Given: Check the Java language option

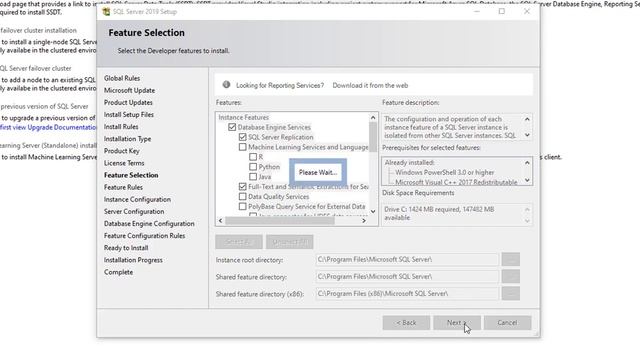Looking at the screenshot, I should click(x=253, y=177).
